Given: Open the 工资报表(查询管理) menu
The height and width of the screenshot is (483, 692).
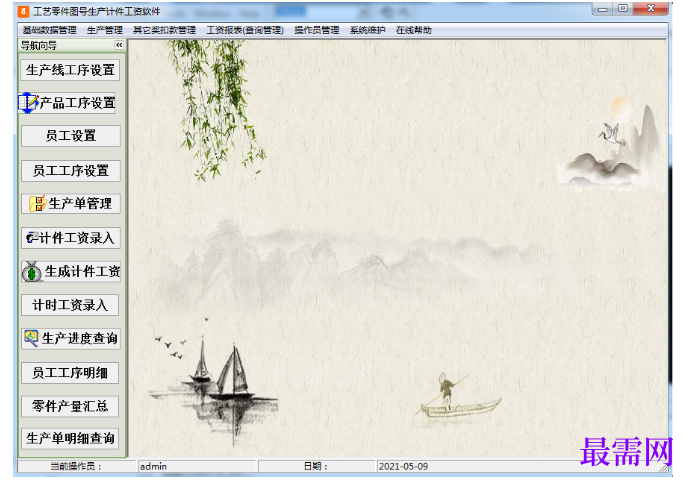Looking at the screenshot, I should [x=245, y=30].
